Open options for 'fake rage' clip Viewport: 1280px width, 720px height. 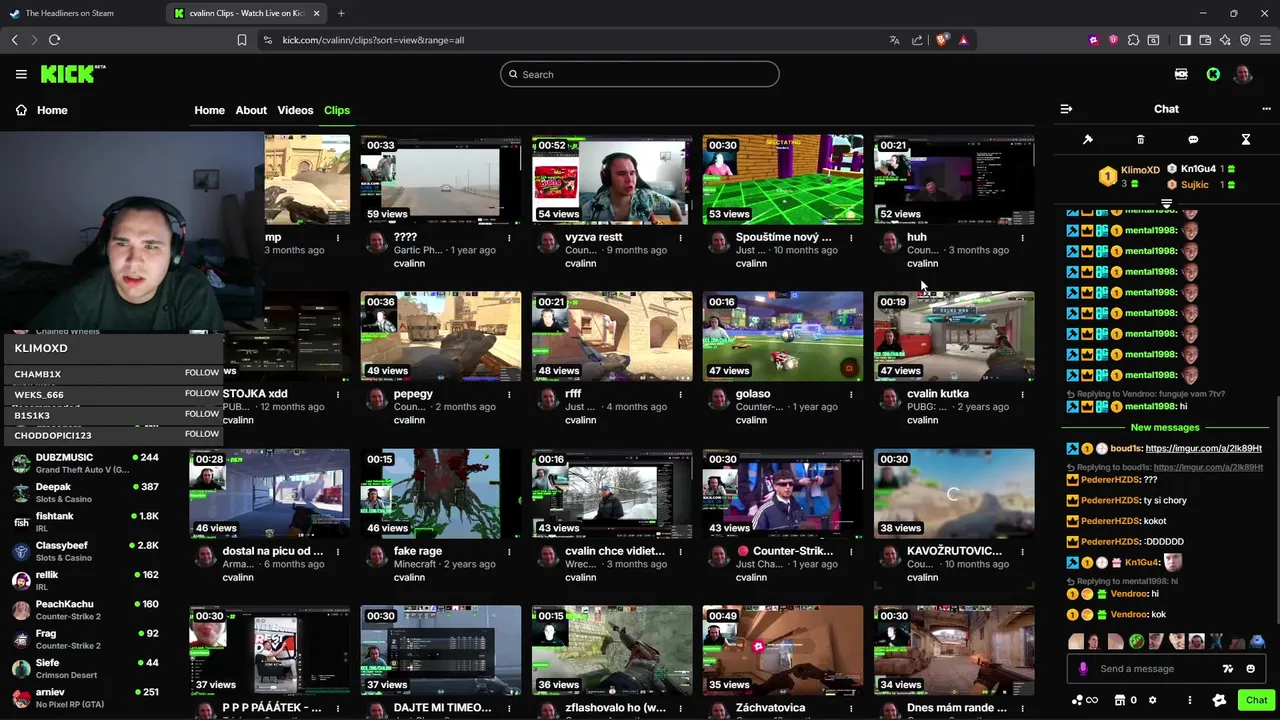509,552
